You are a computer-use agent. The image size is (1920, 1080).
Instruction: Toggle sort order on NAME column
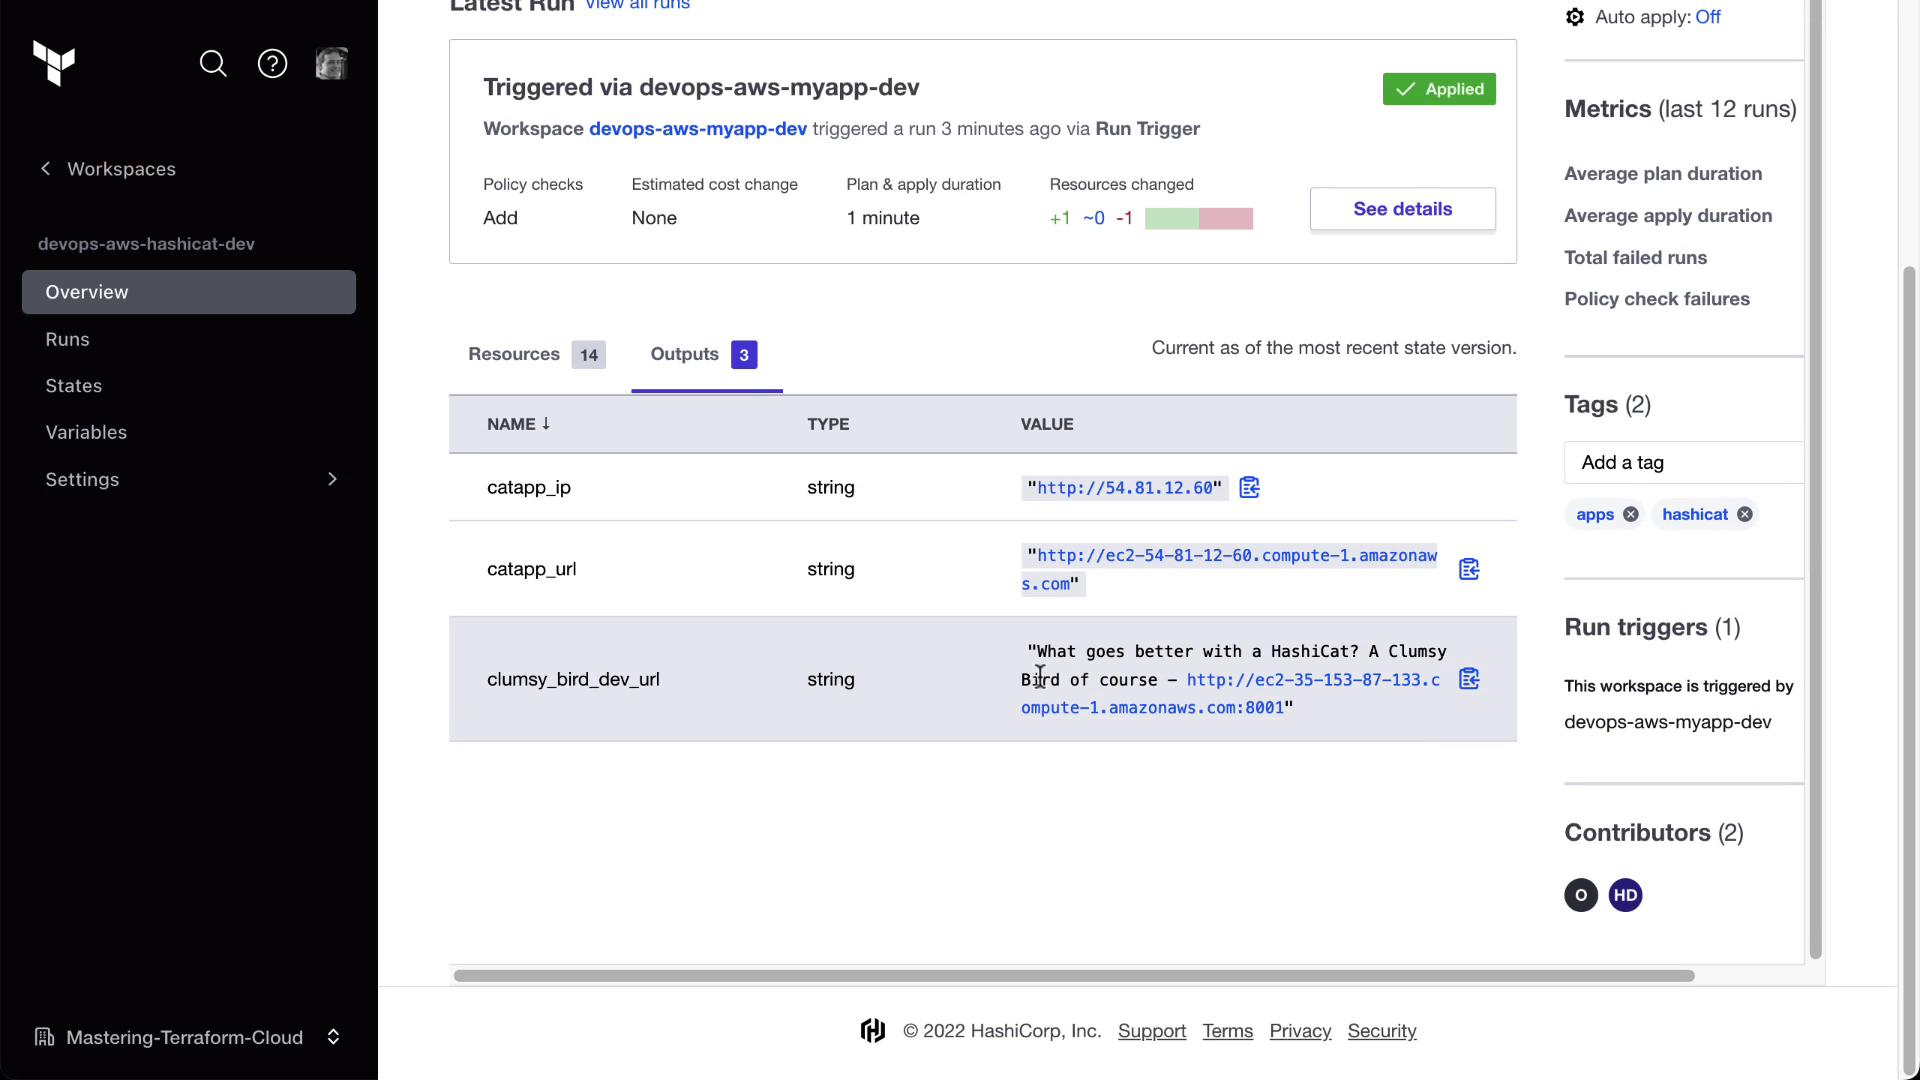click(518, 424)
